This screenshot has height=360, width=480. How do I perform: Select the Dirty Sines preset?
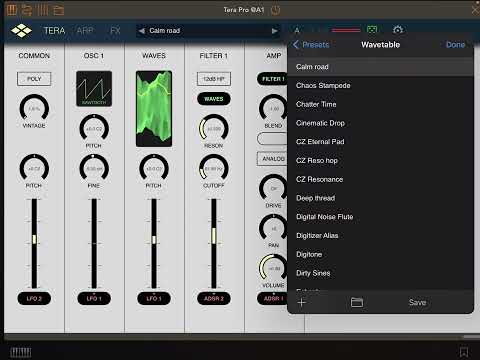(x=380, y=273)
